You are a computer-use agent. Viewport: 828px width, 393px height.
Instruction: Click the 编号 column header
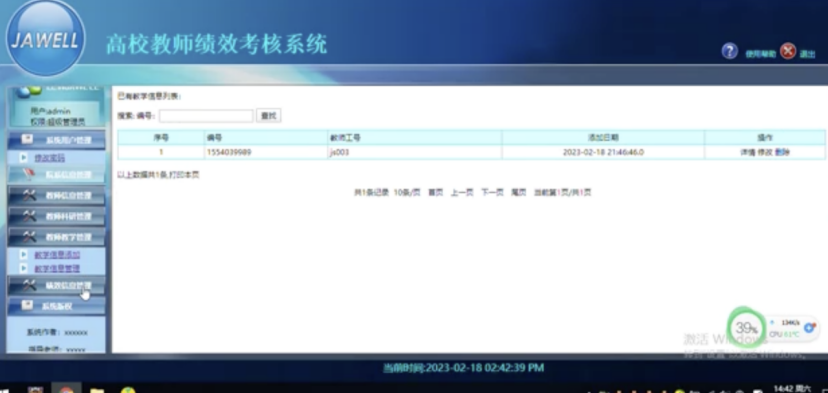coord(266,137)
